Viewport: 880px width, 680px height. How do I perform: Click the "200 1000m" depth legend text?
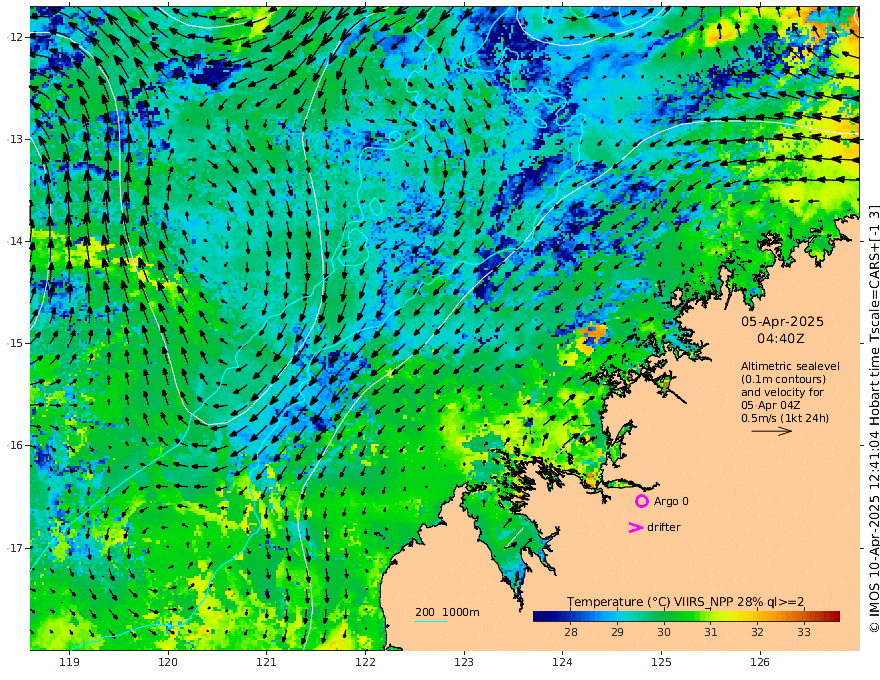(x=447, y=612)
